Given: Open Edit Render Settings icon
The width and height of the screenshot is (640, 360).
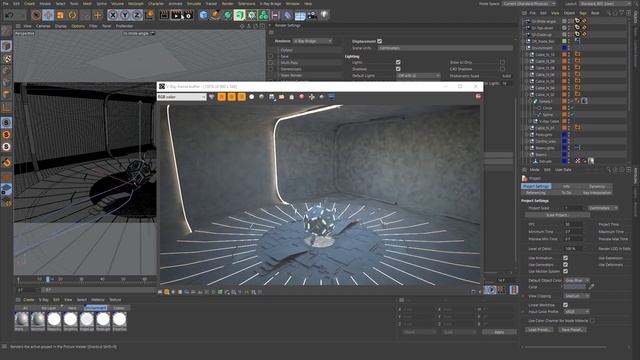Looking at the screenshot, I should point(188,15).
